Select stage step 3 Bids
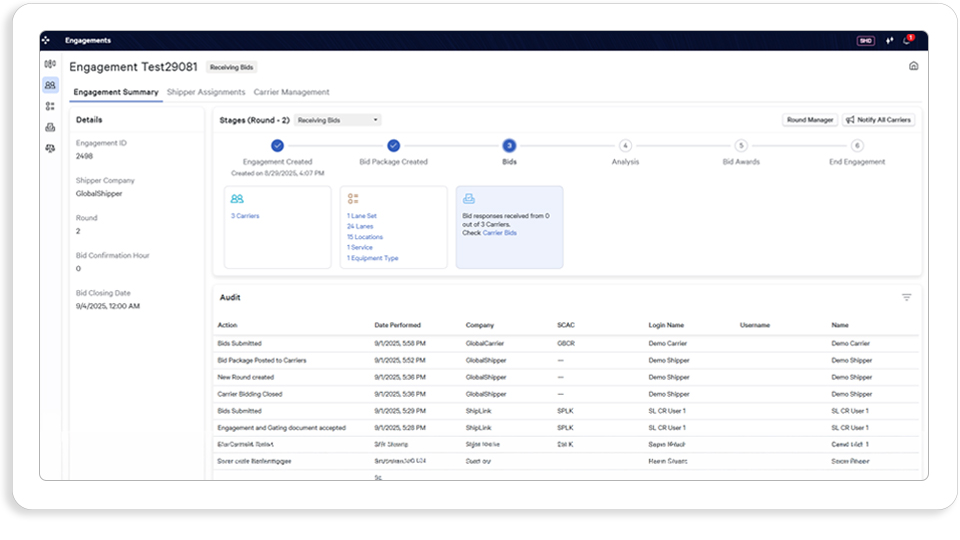The image size is (960, 540). [509, 146]
